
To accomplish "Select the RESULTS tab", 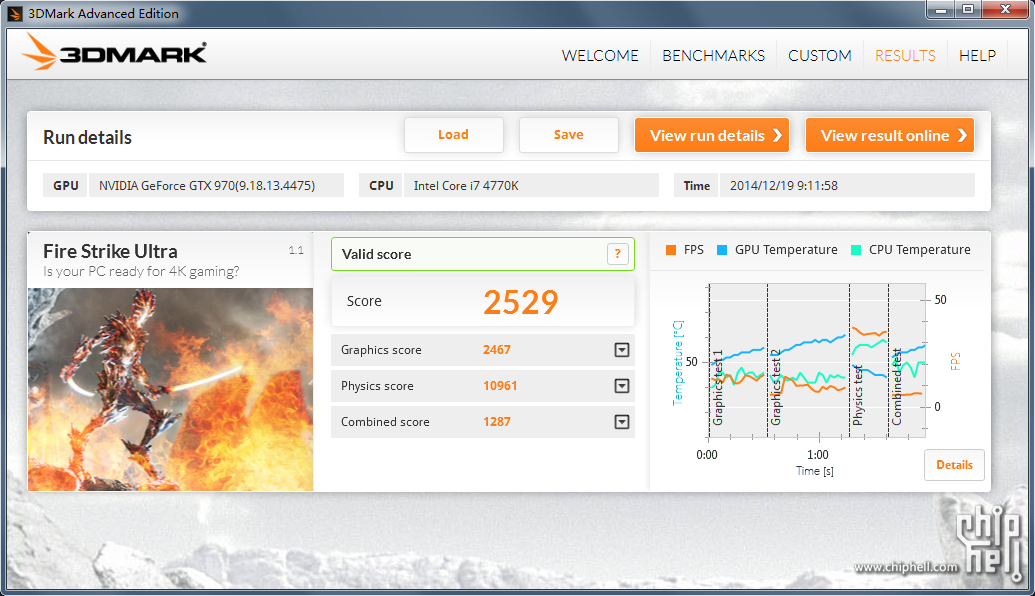I will (x=905, y=55).
